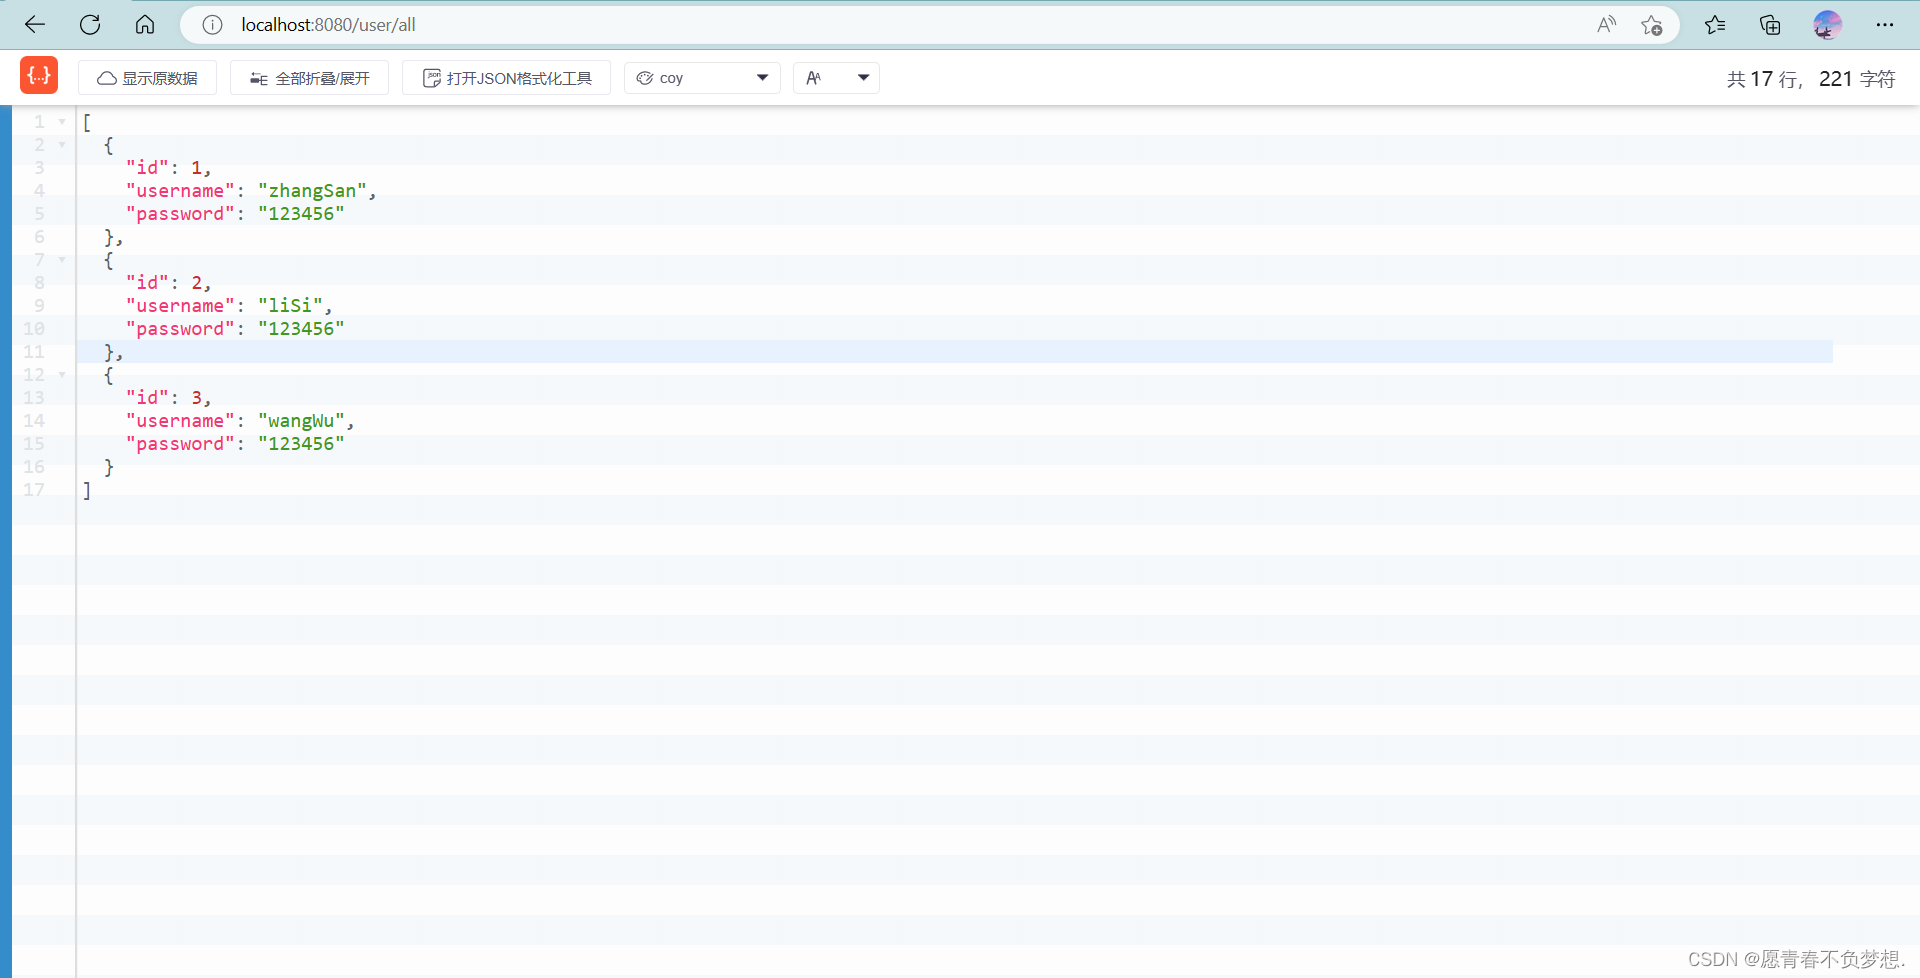Image resolution: width=1920 pixels, height=978 pixels.
Task: Collapse or expand all with 全部折叠/展开
Action: (x=309, y=78)
